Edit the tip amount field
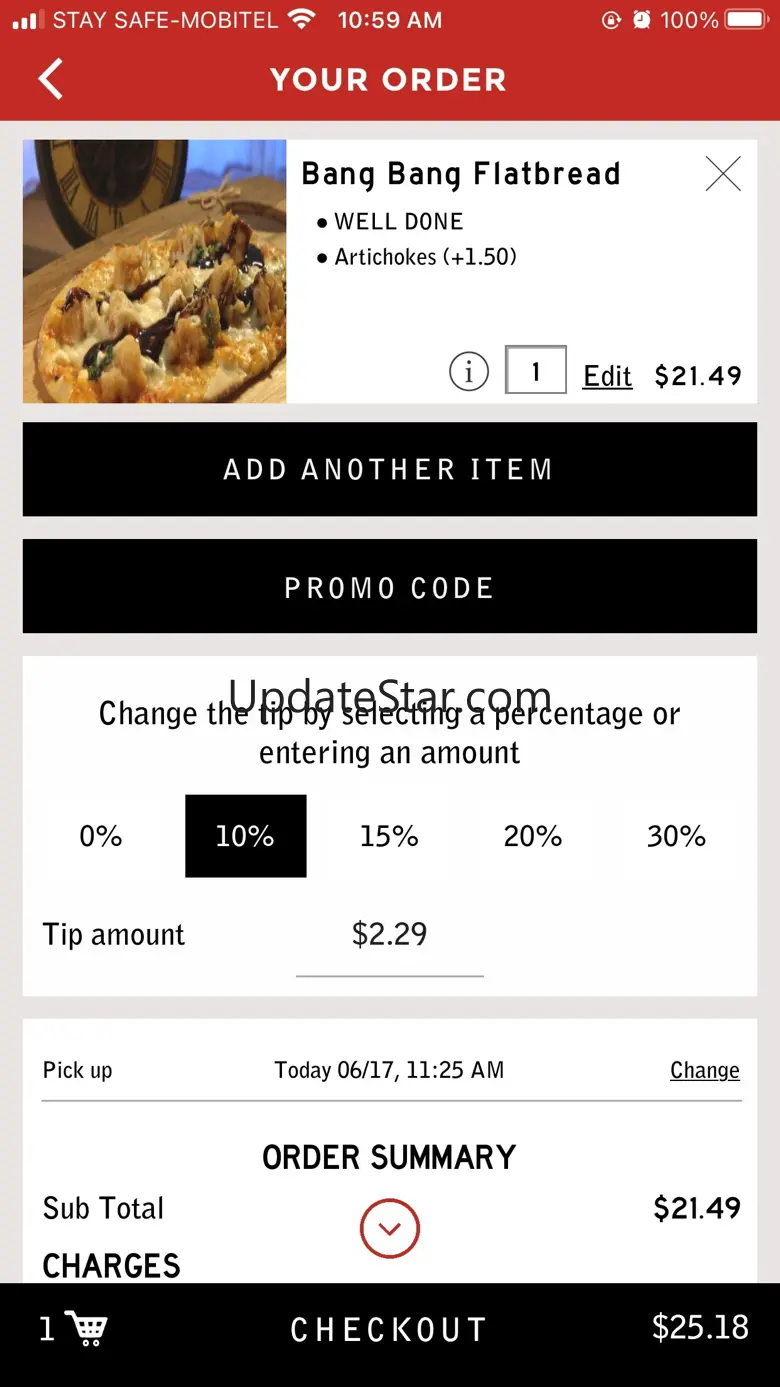The image size is (780, 1387). pos(389,935)
